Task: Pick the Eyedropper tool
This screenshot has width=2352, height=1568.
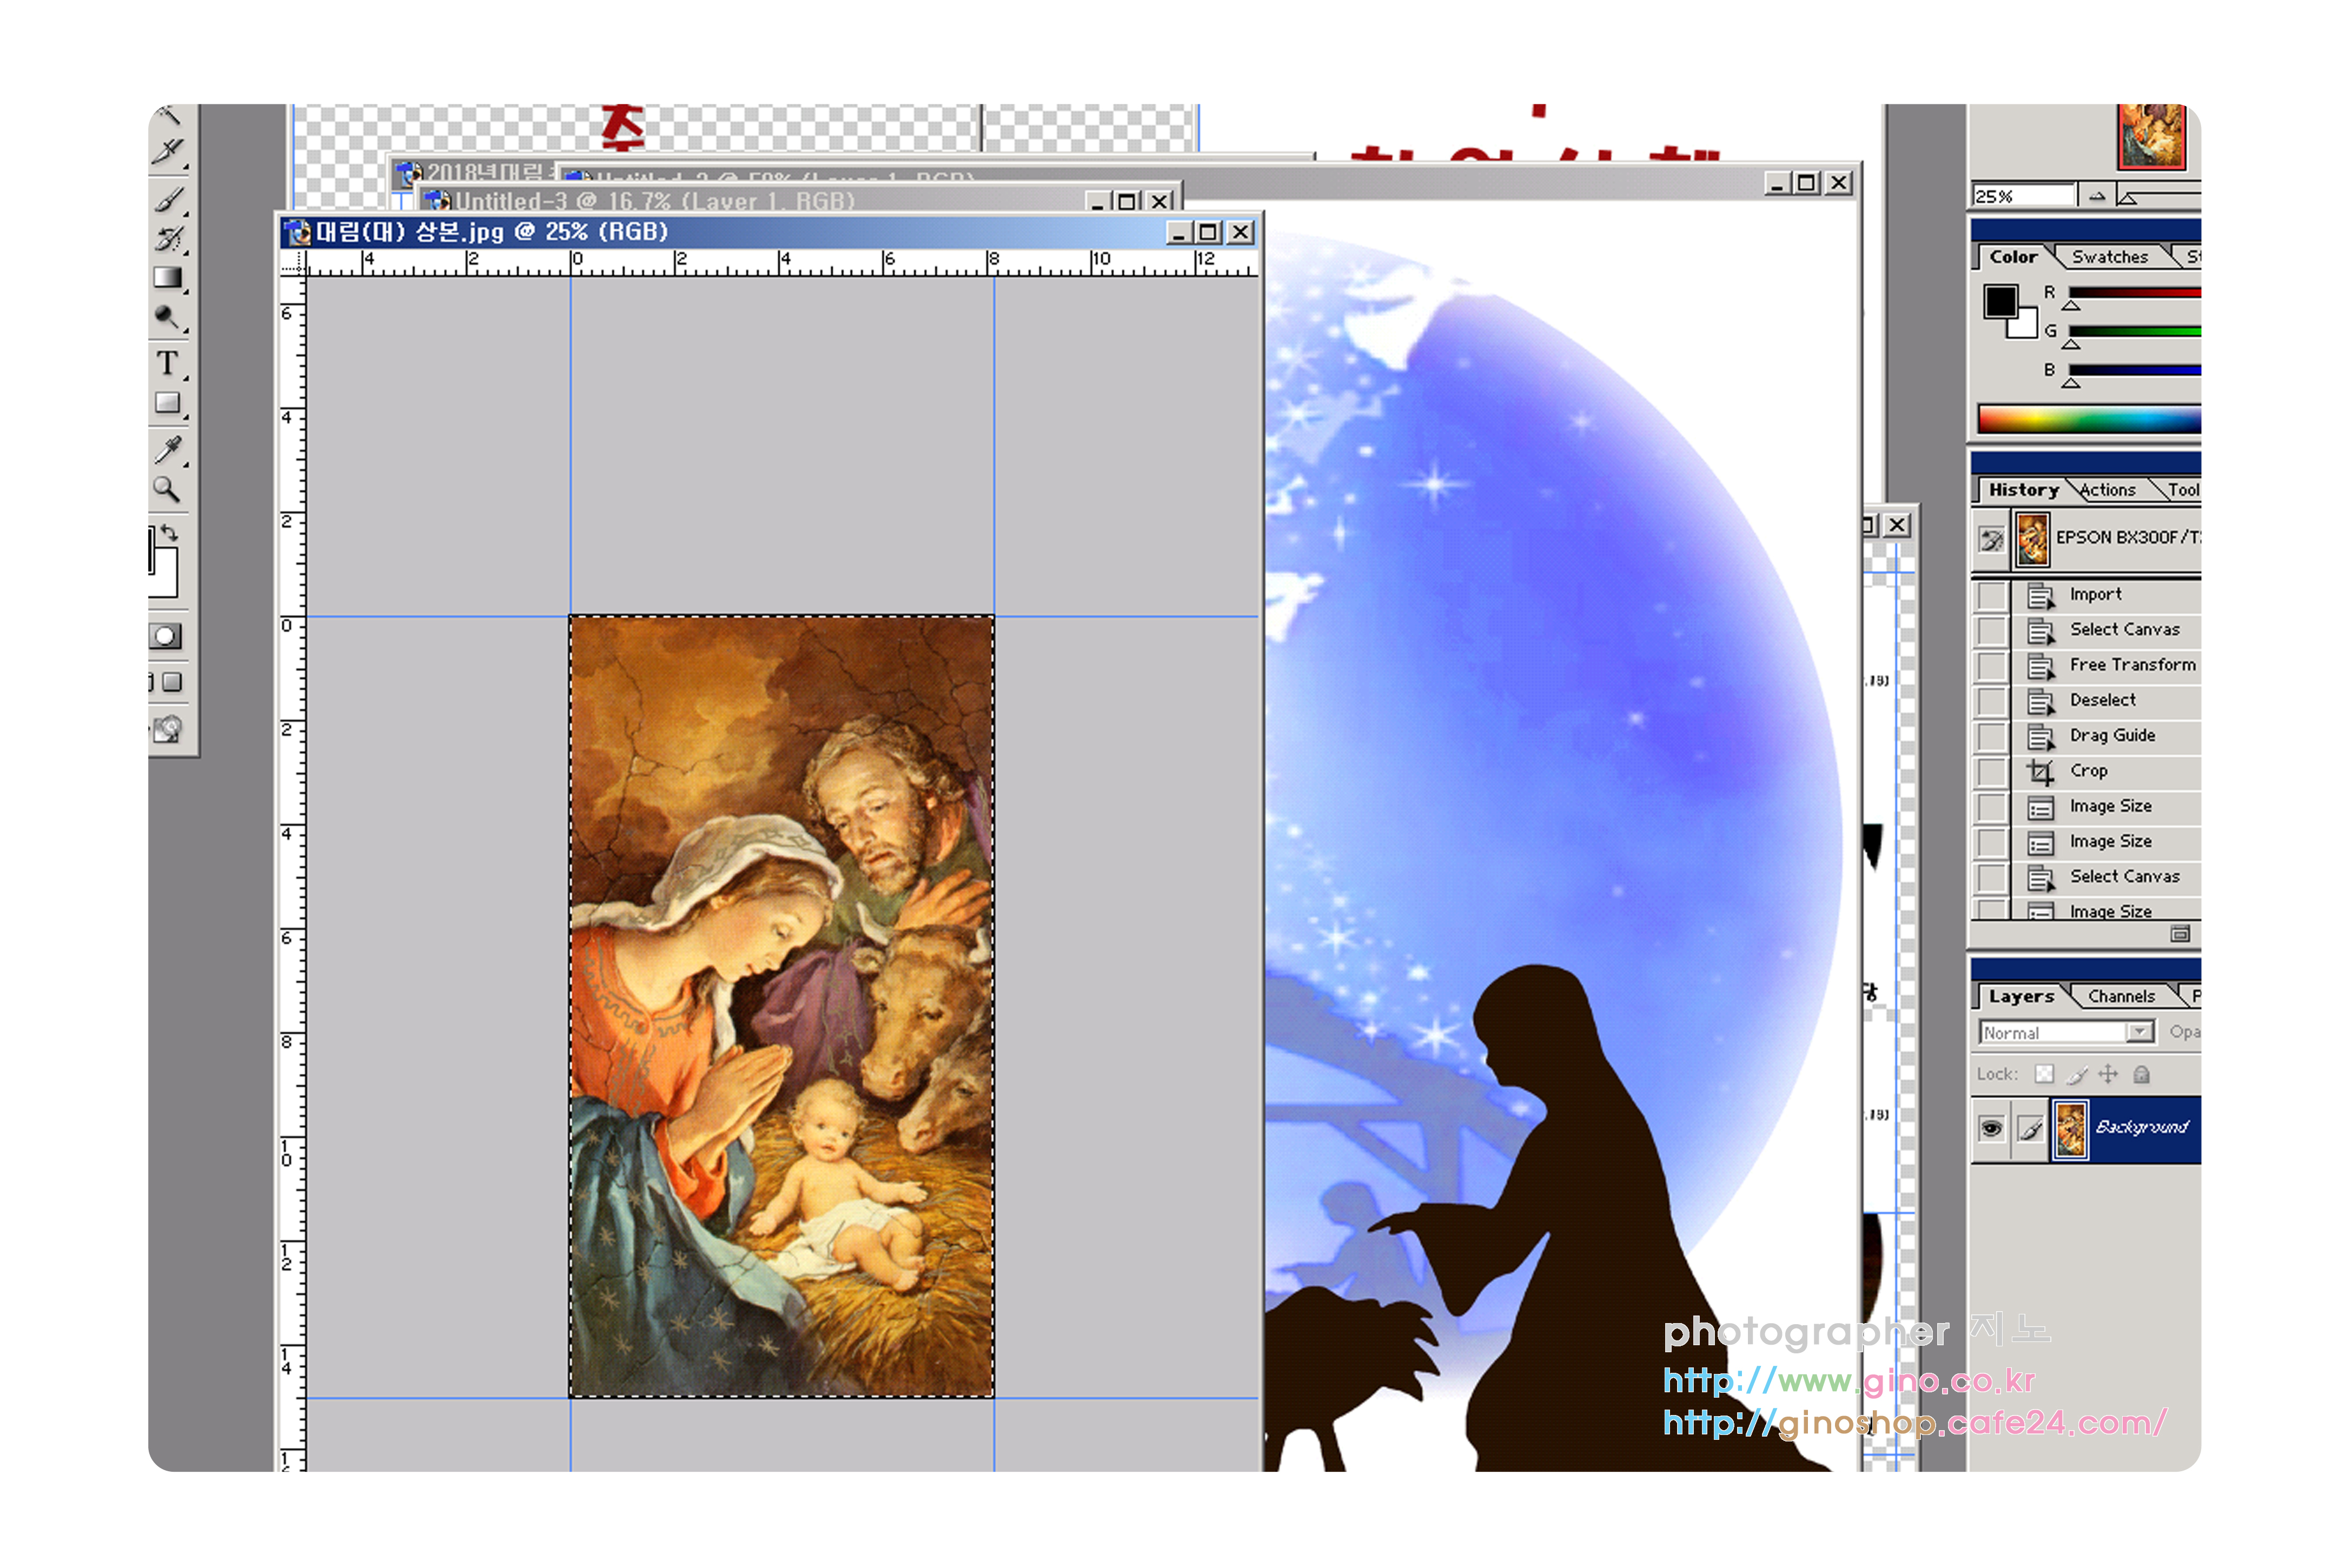Action: [x=168, y=450]
